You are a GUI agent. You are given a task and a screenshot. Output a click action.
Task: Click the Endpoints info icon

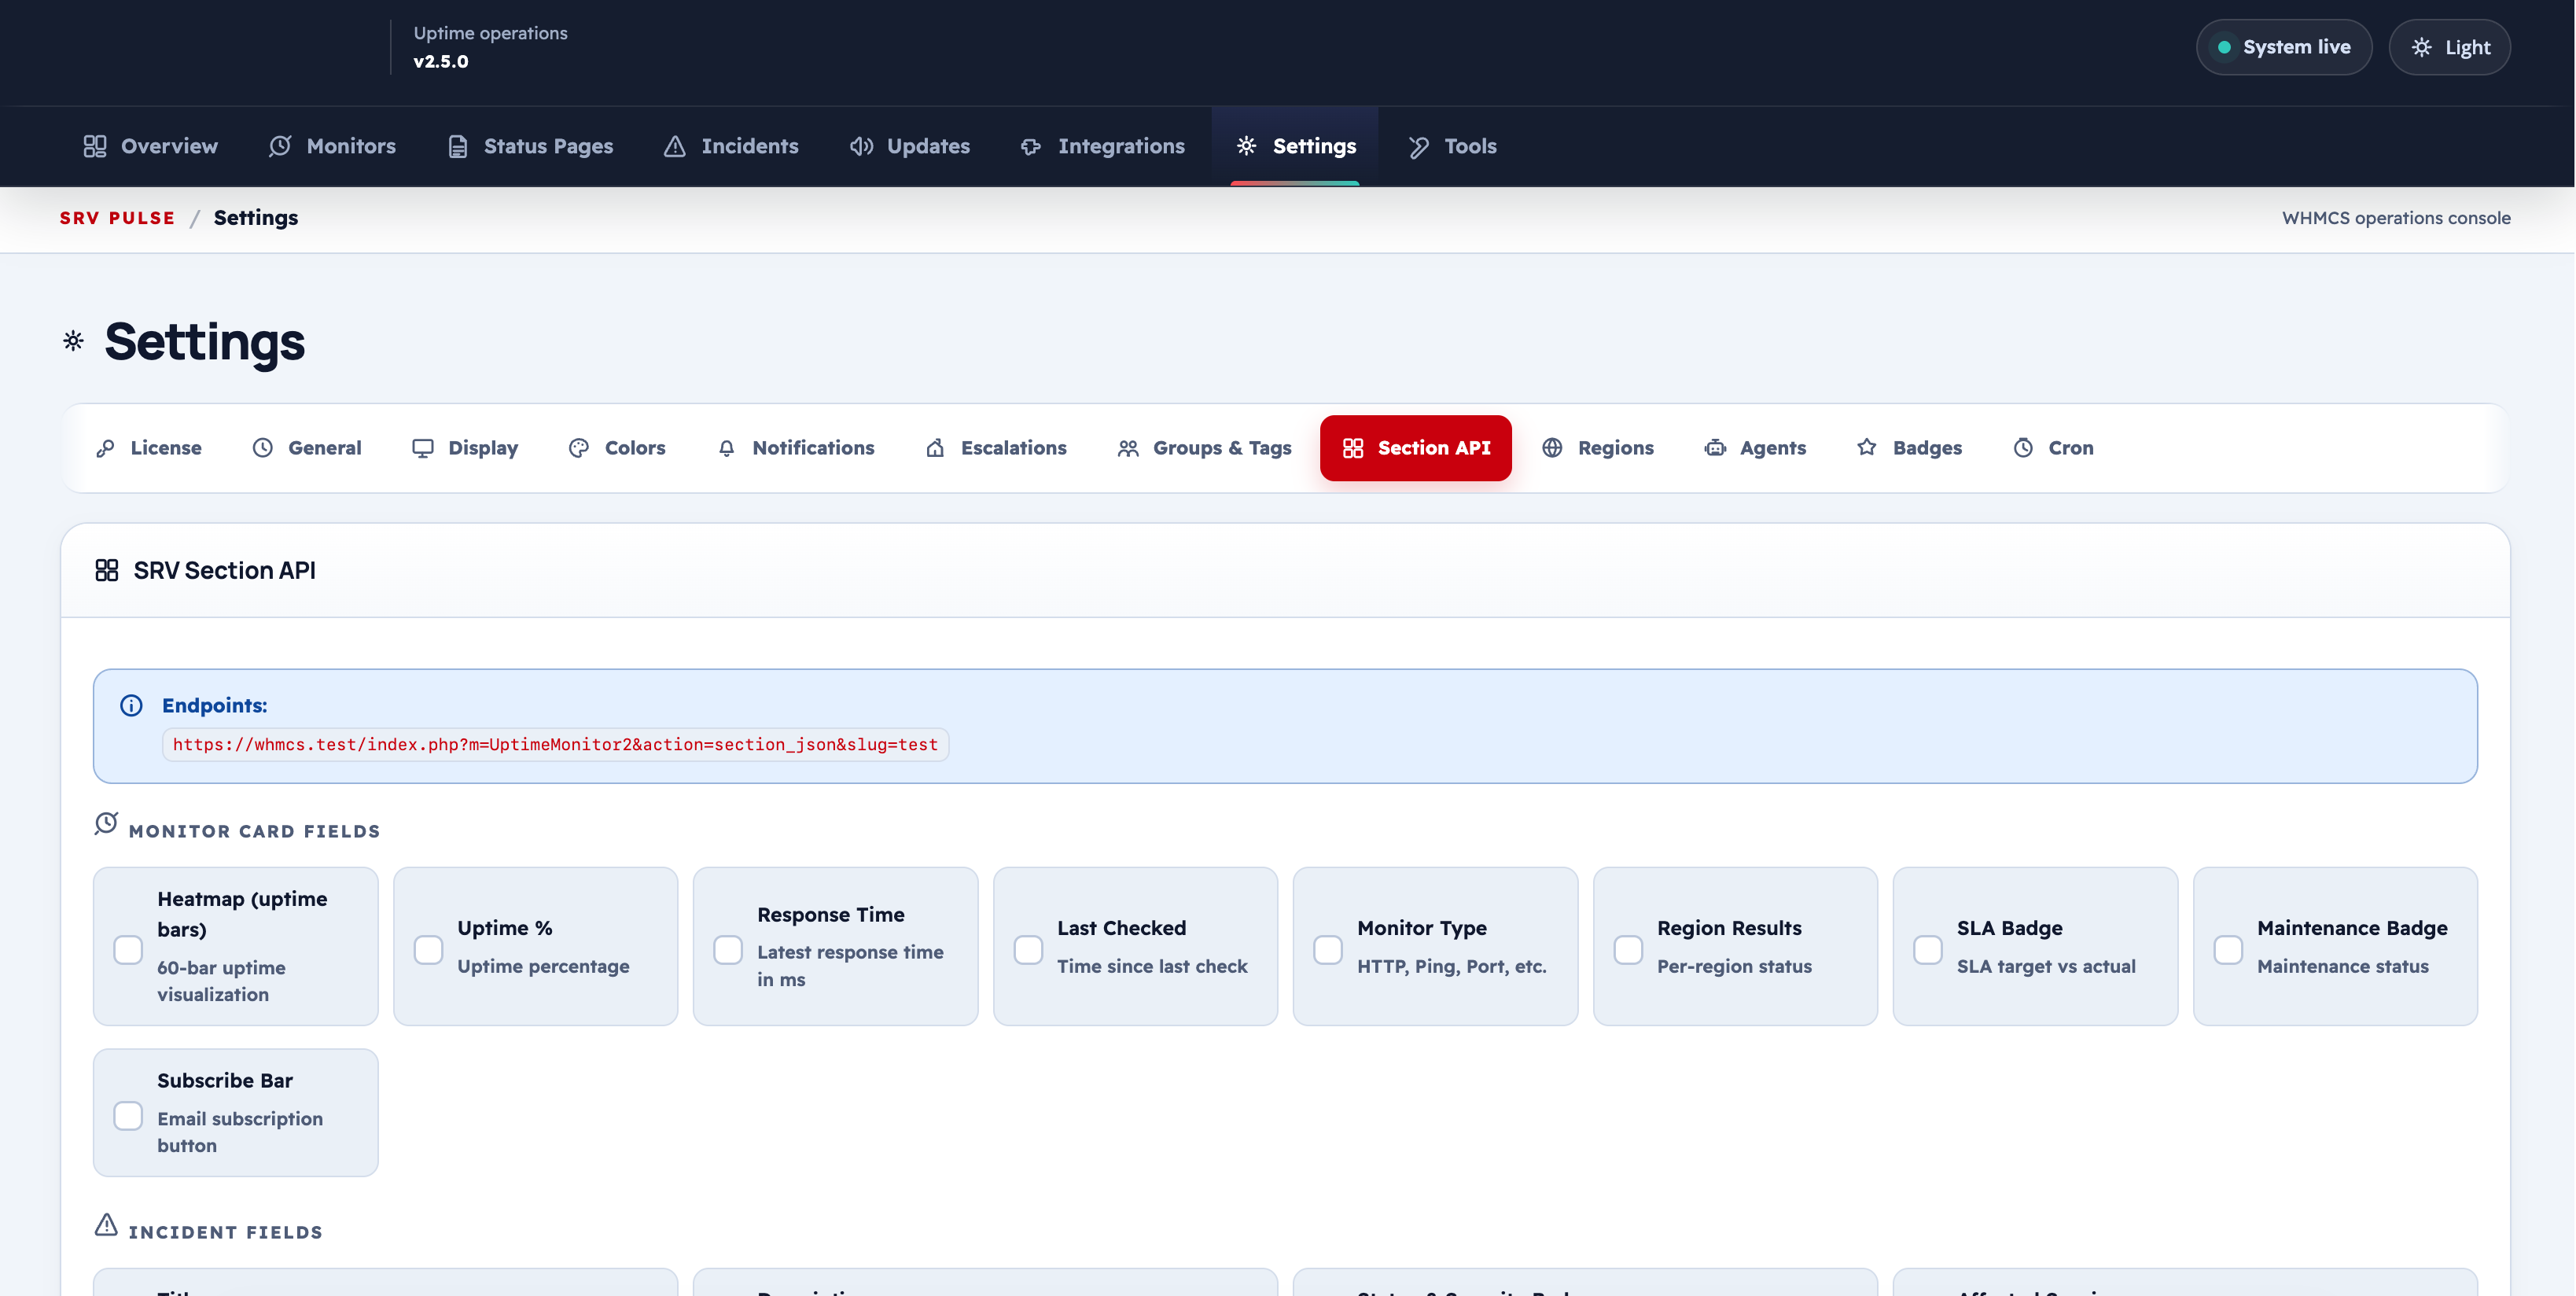(x=131, y=705)
